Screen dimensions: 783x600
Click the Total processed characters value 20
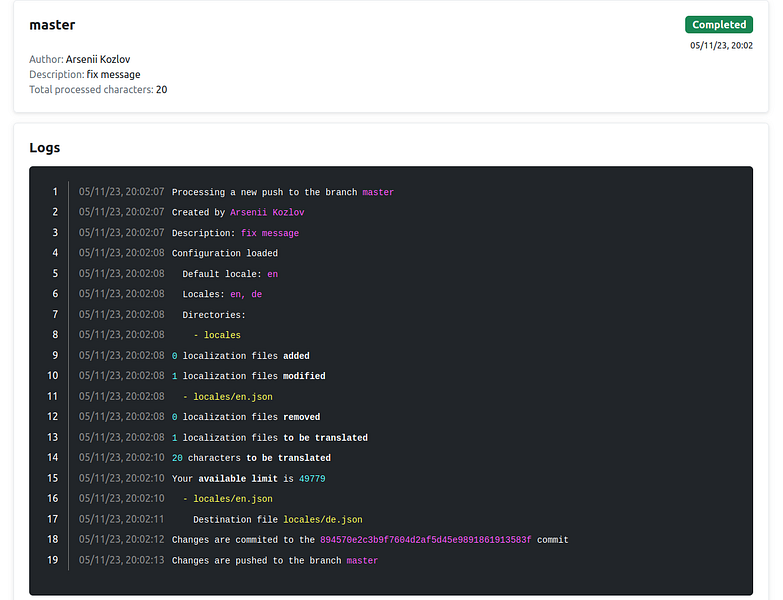pos(161,89)
